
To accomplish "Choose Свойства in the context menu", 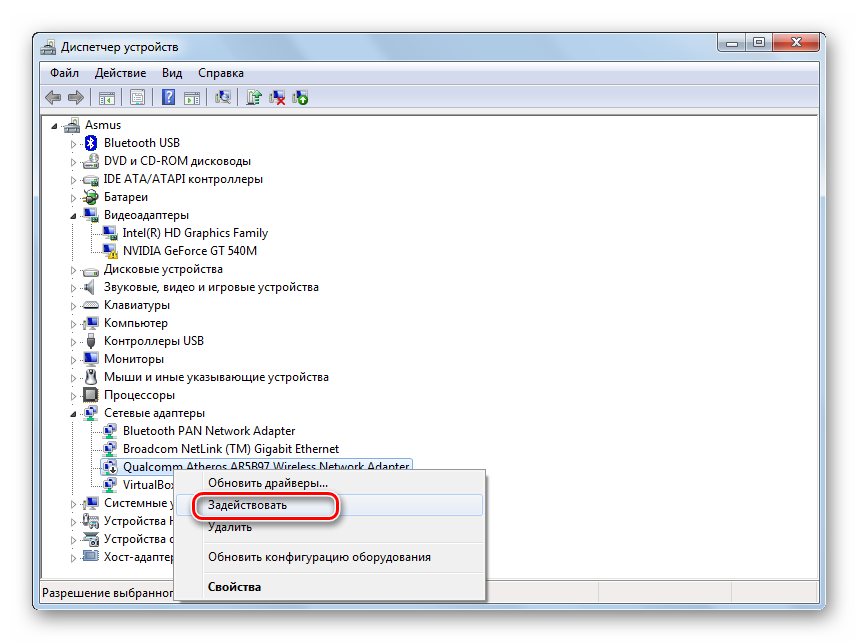I will click(x=234, y=587).
